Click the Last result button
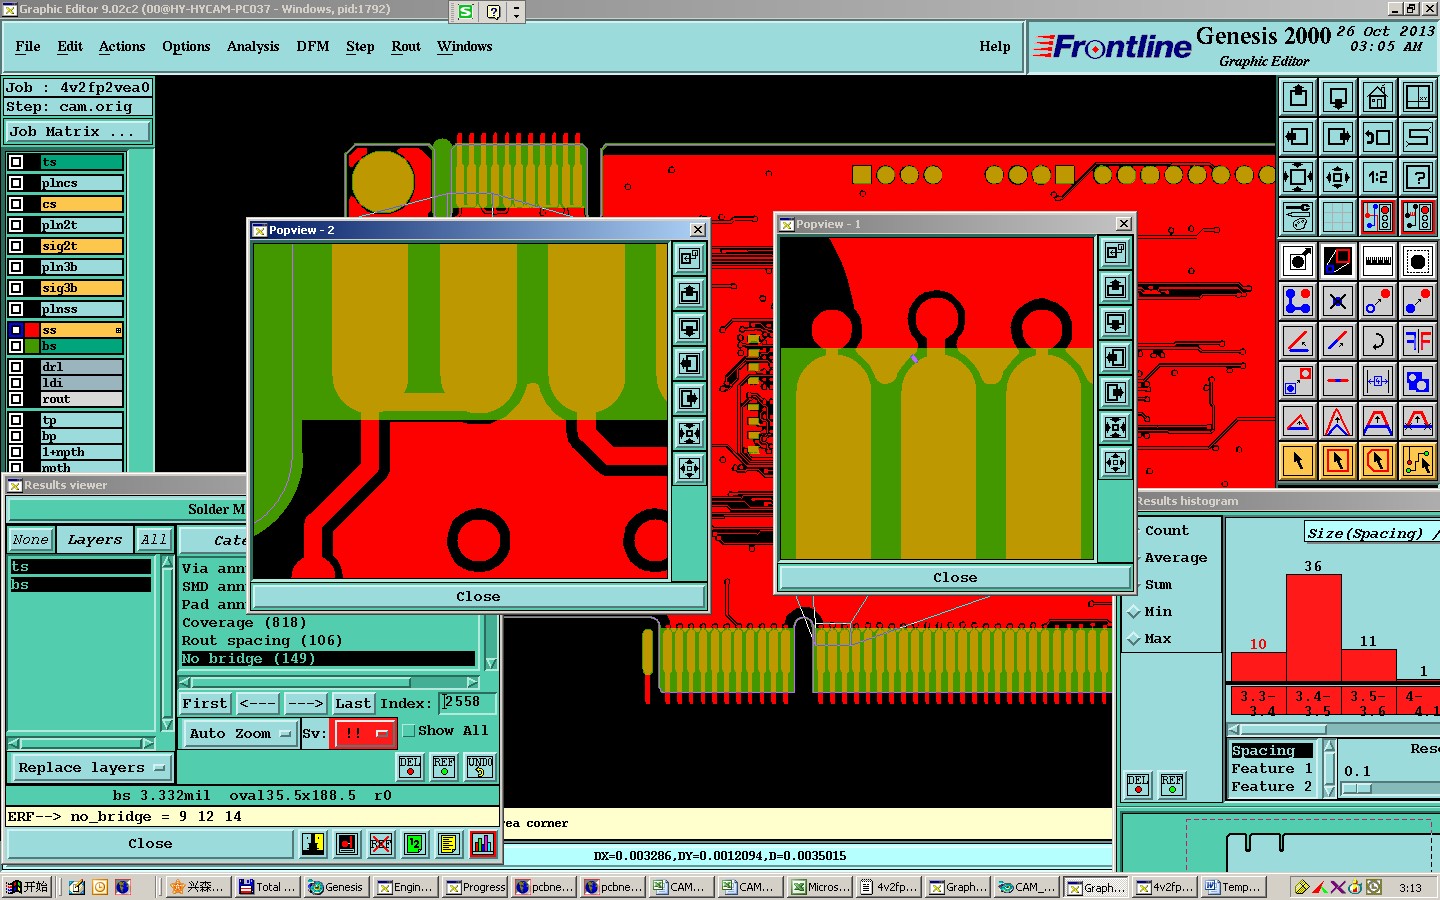1440x900 pixels. [x=353, y=703]
